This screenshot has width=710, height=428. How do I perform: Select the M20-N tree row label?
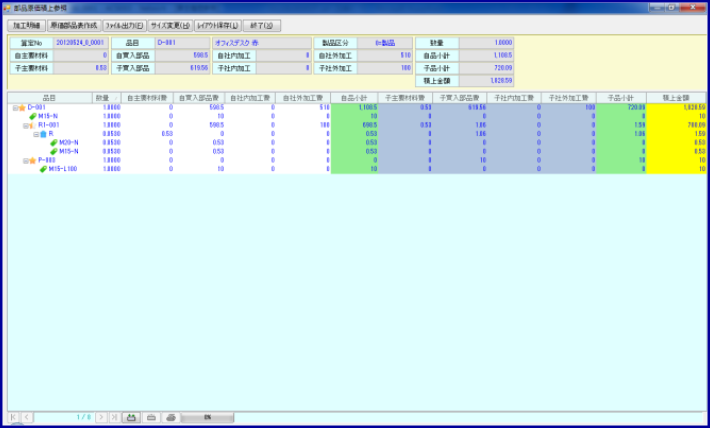point(69,143)
